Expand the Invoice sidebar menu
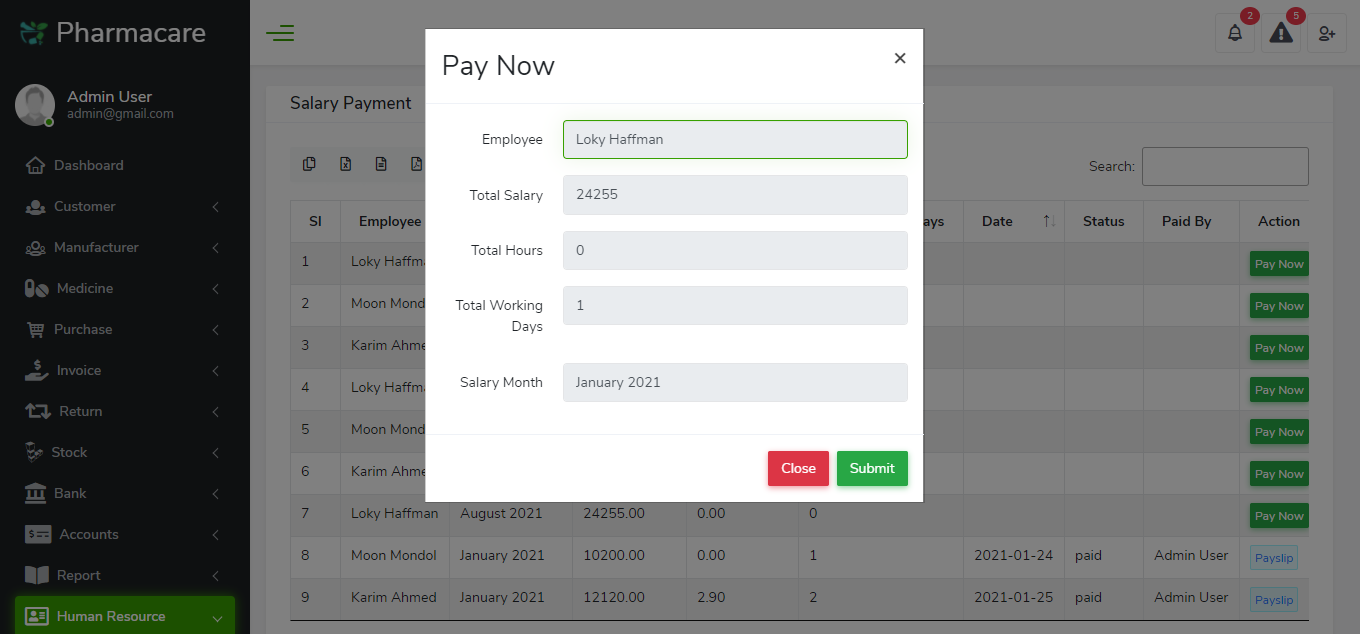The image size is (1360, 634). tap(80, 370)
